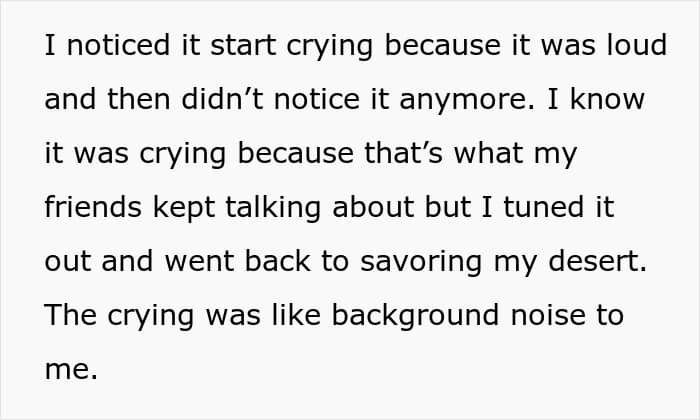Click the word "anymore" in the text
The image size is (700, 420).
(x=462, y=99)
